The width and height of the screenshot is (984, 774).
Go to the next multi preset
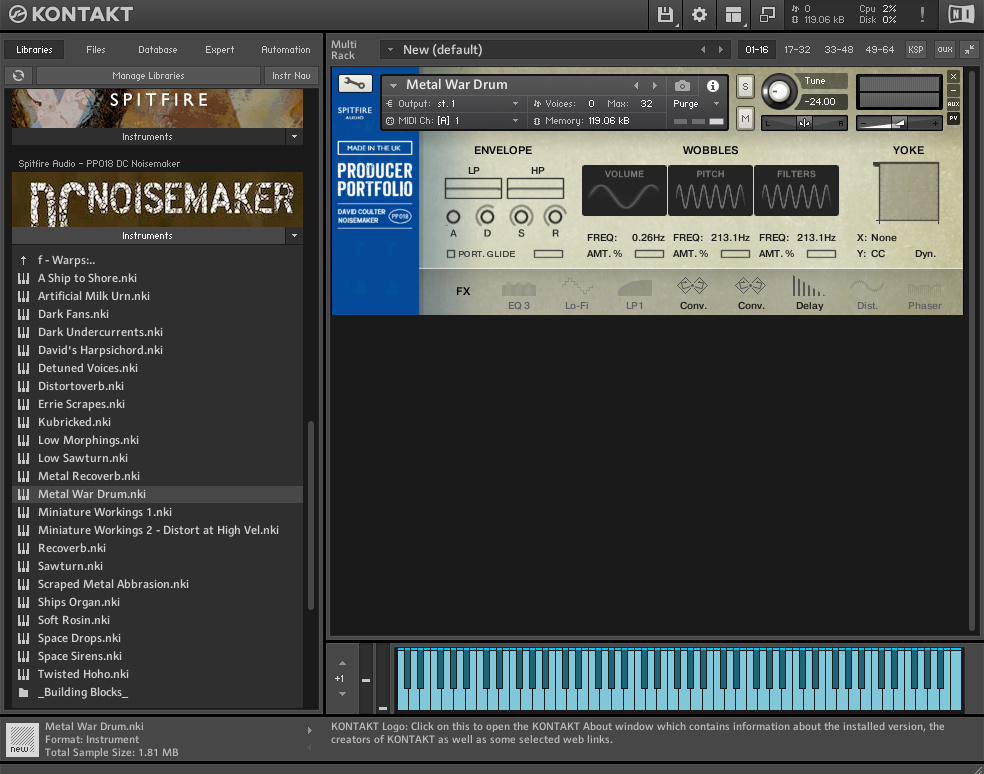pos(720,50)
